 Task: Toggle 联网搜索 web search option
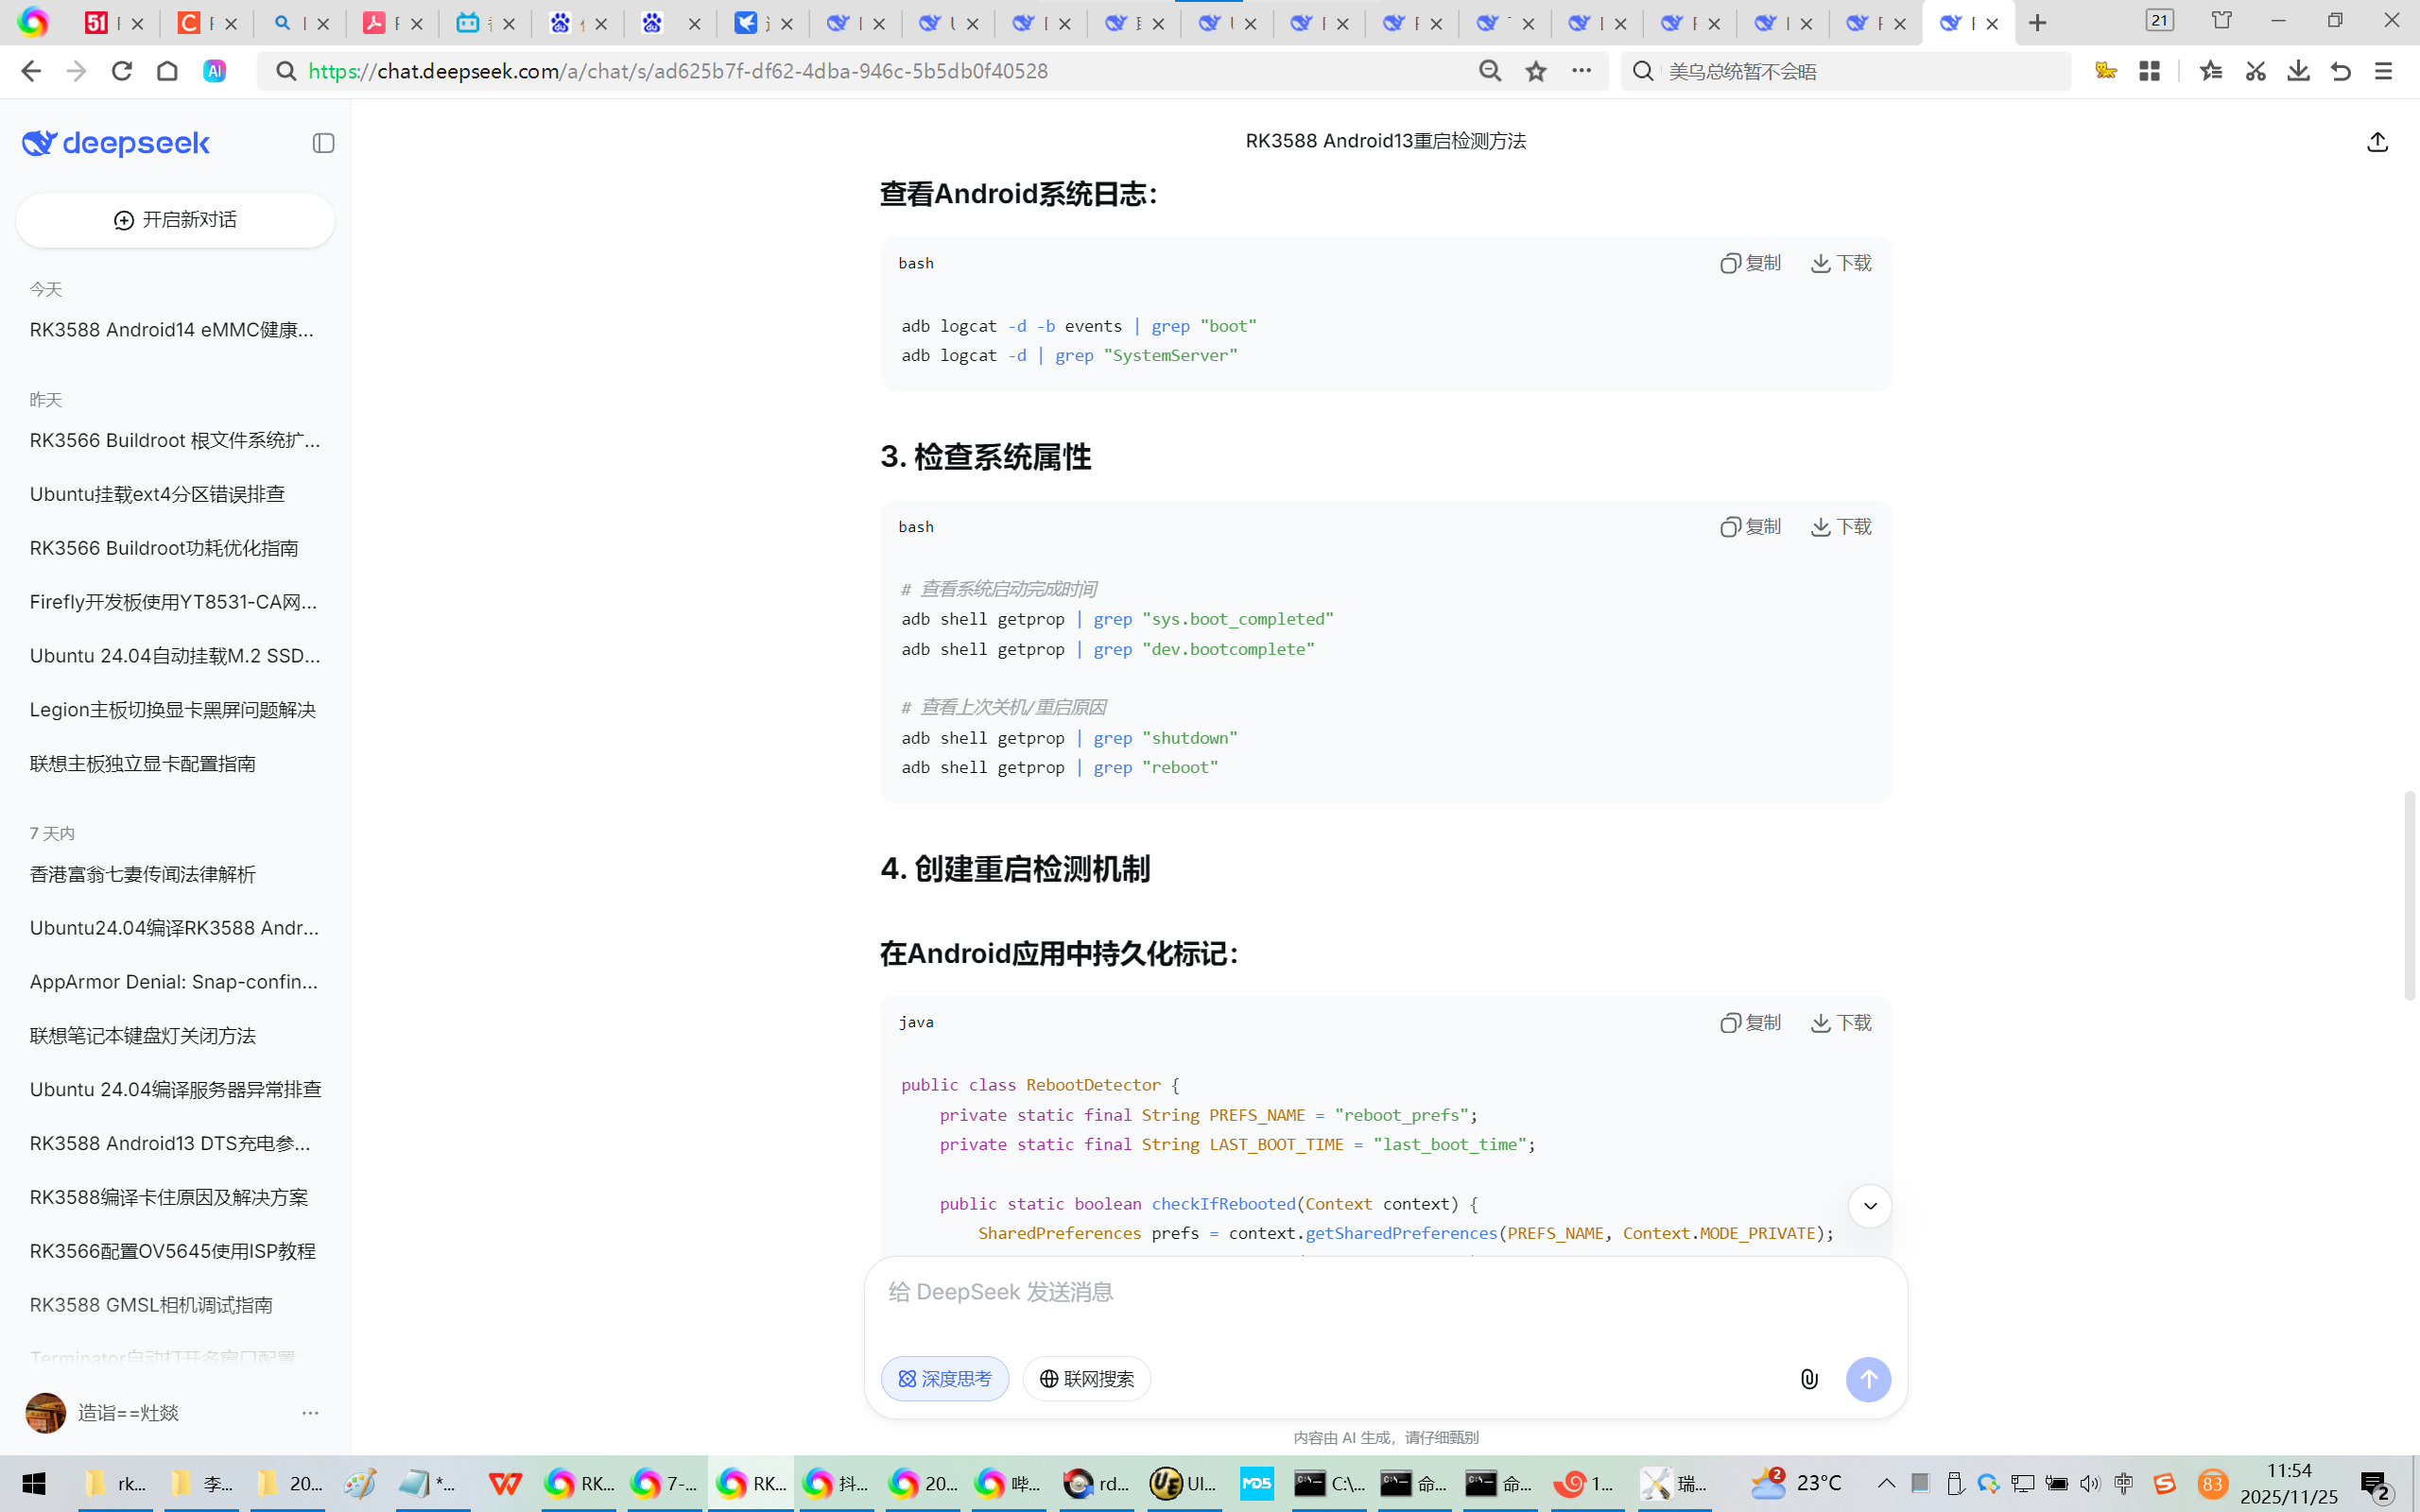coord(1086,1379)
